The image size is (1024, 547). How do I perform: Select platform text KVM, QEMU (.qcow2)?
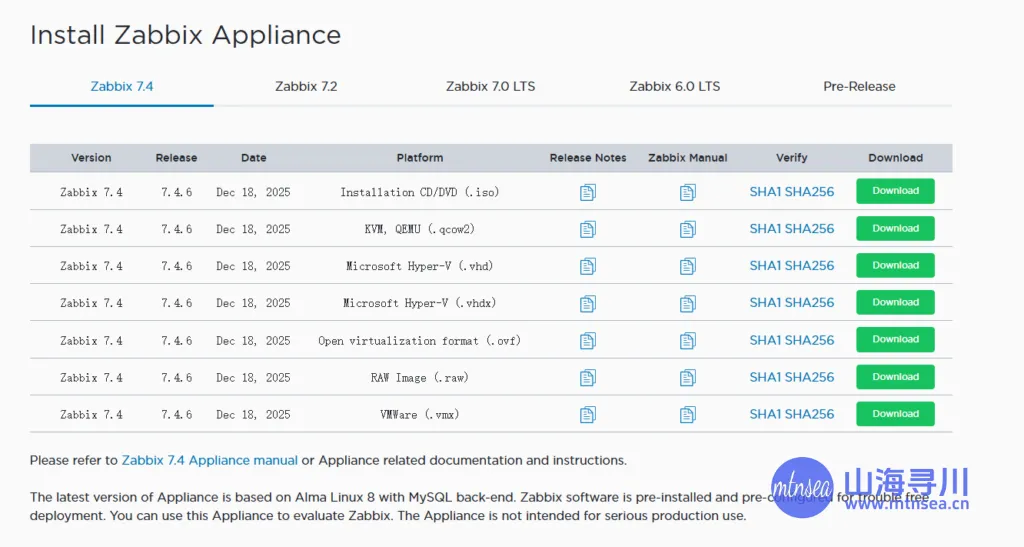tap(420, 229)
